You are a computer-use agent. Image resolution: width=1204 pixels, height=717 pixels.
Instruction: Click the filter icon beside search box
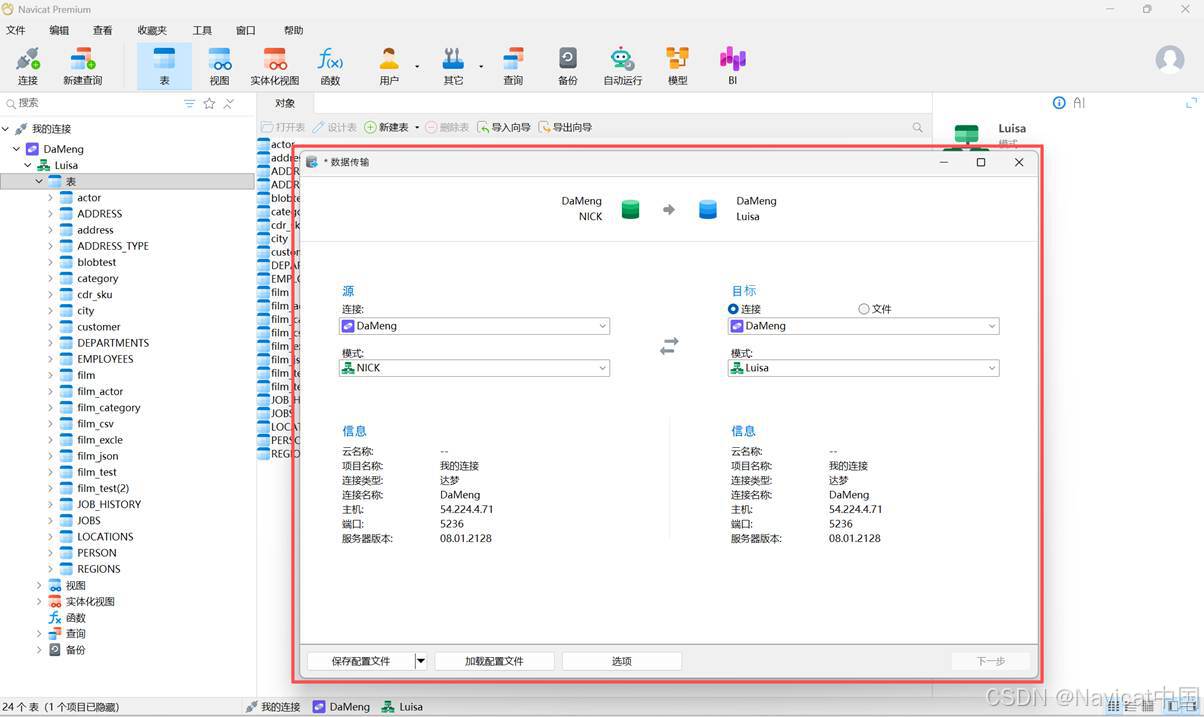[x=189, y=103]
